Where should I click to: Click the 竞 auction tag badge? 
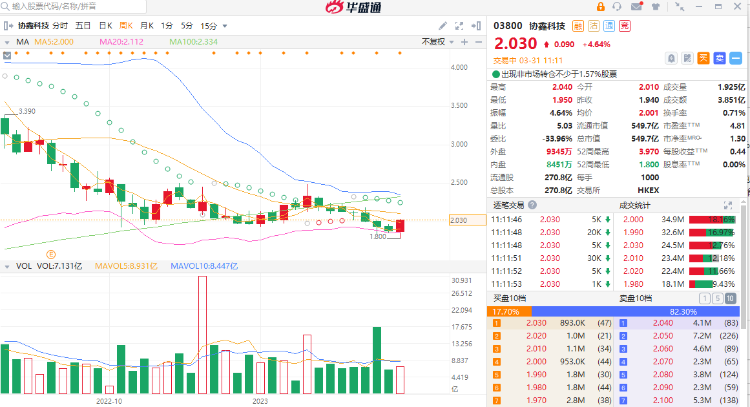(625, 26)
